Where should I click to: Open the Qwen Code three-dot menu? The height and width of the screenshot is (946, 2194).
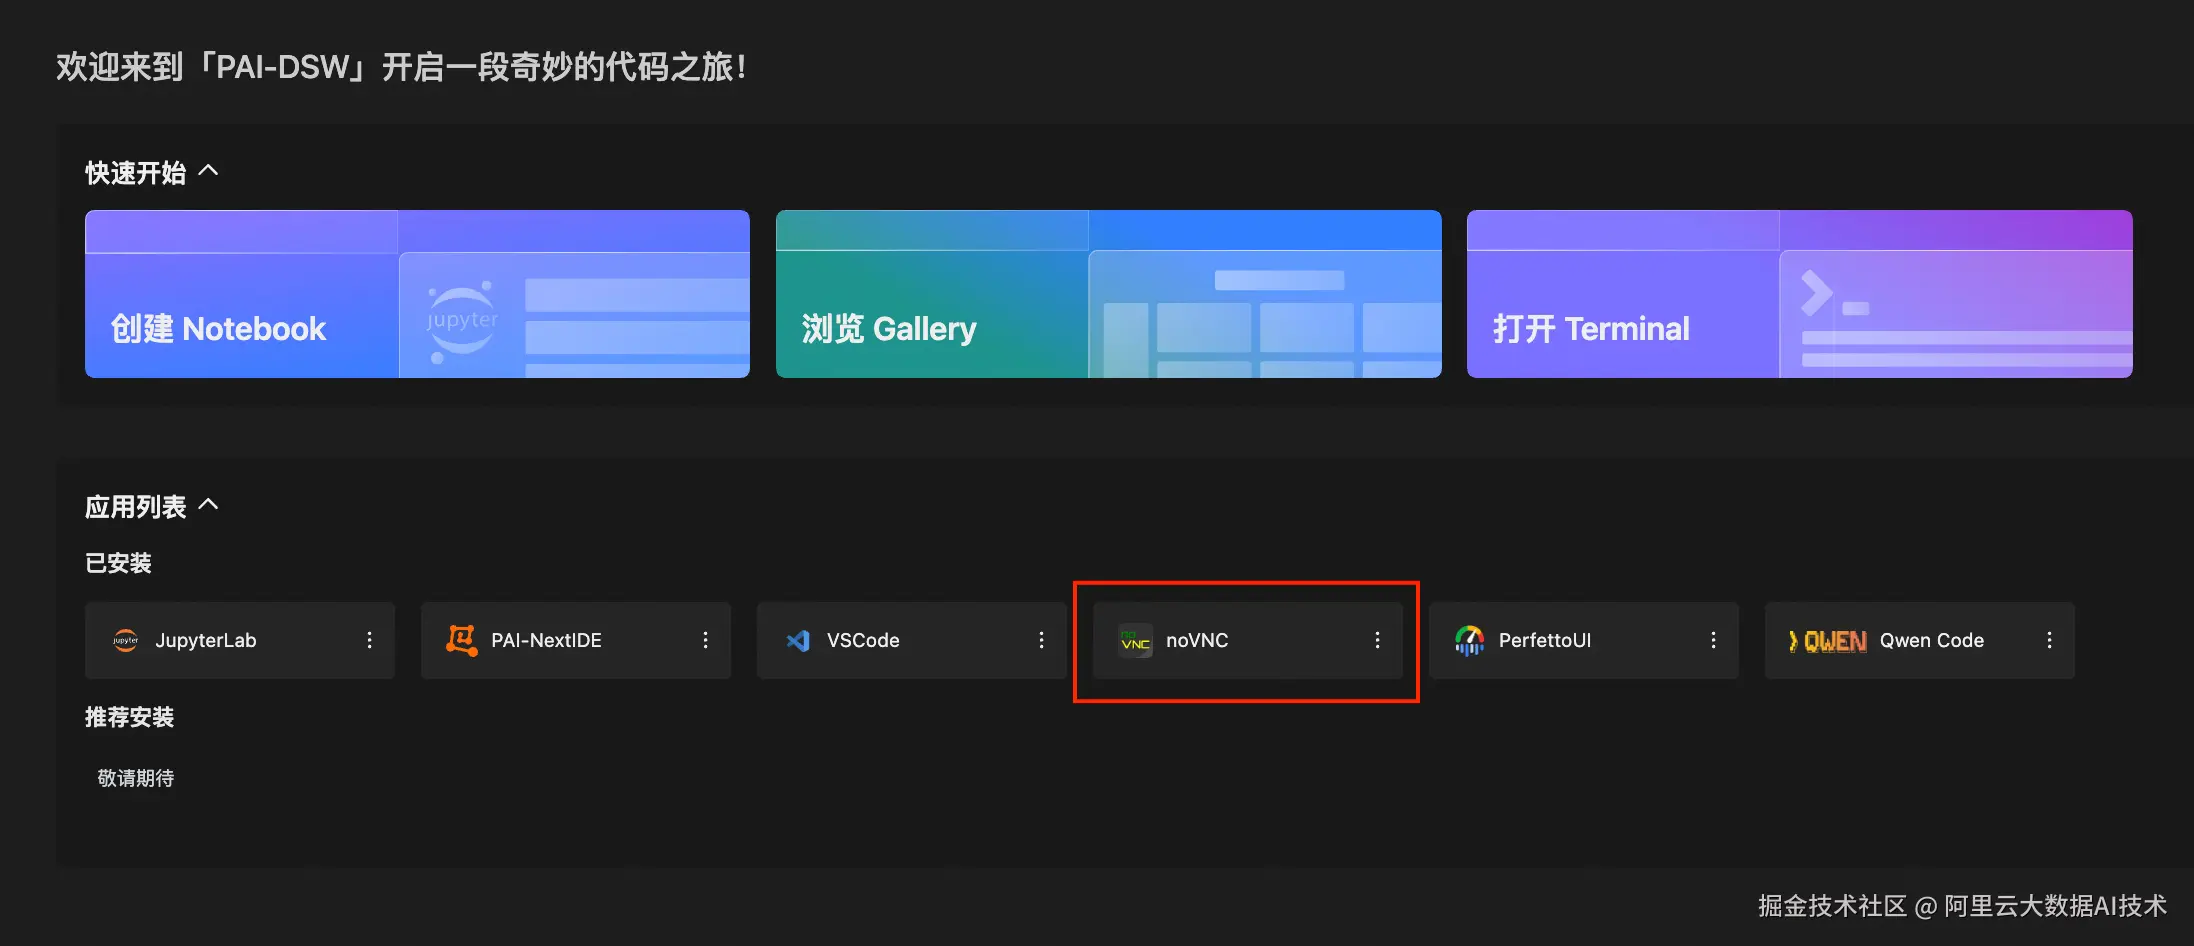(x=2049, y=640)
